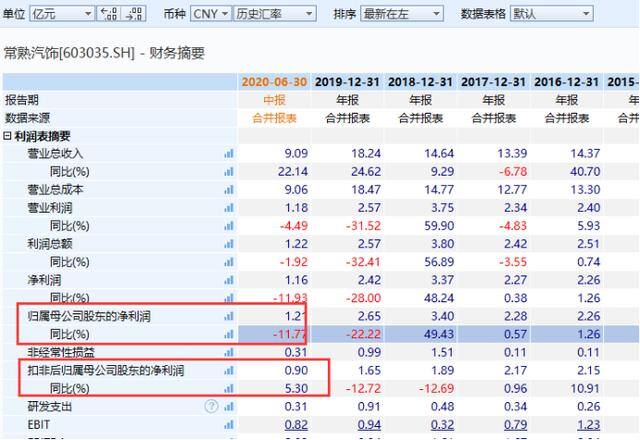
Task: Click the 同比 value 40.70 cell
Action: click(x=585, y=171)
